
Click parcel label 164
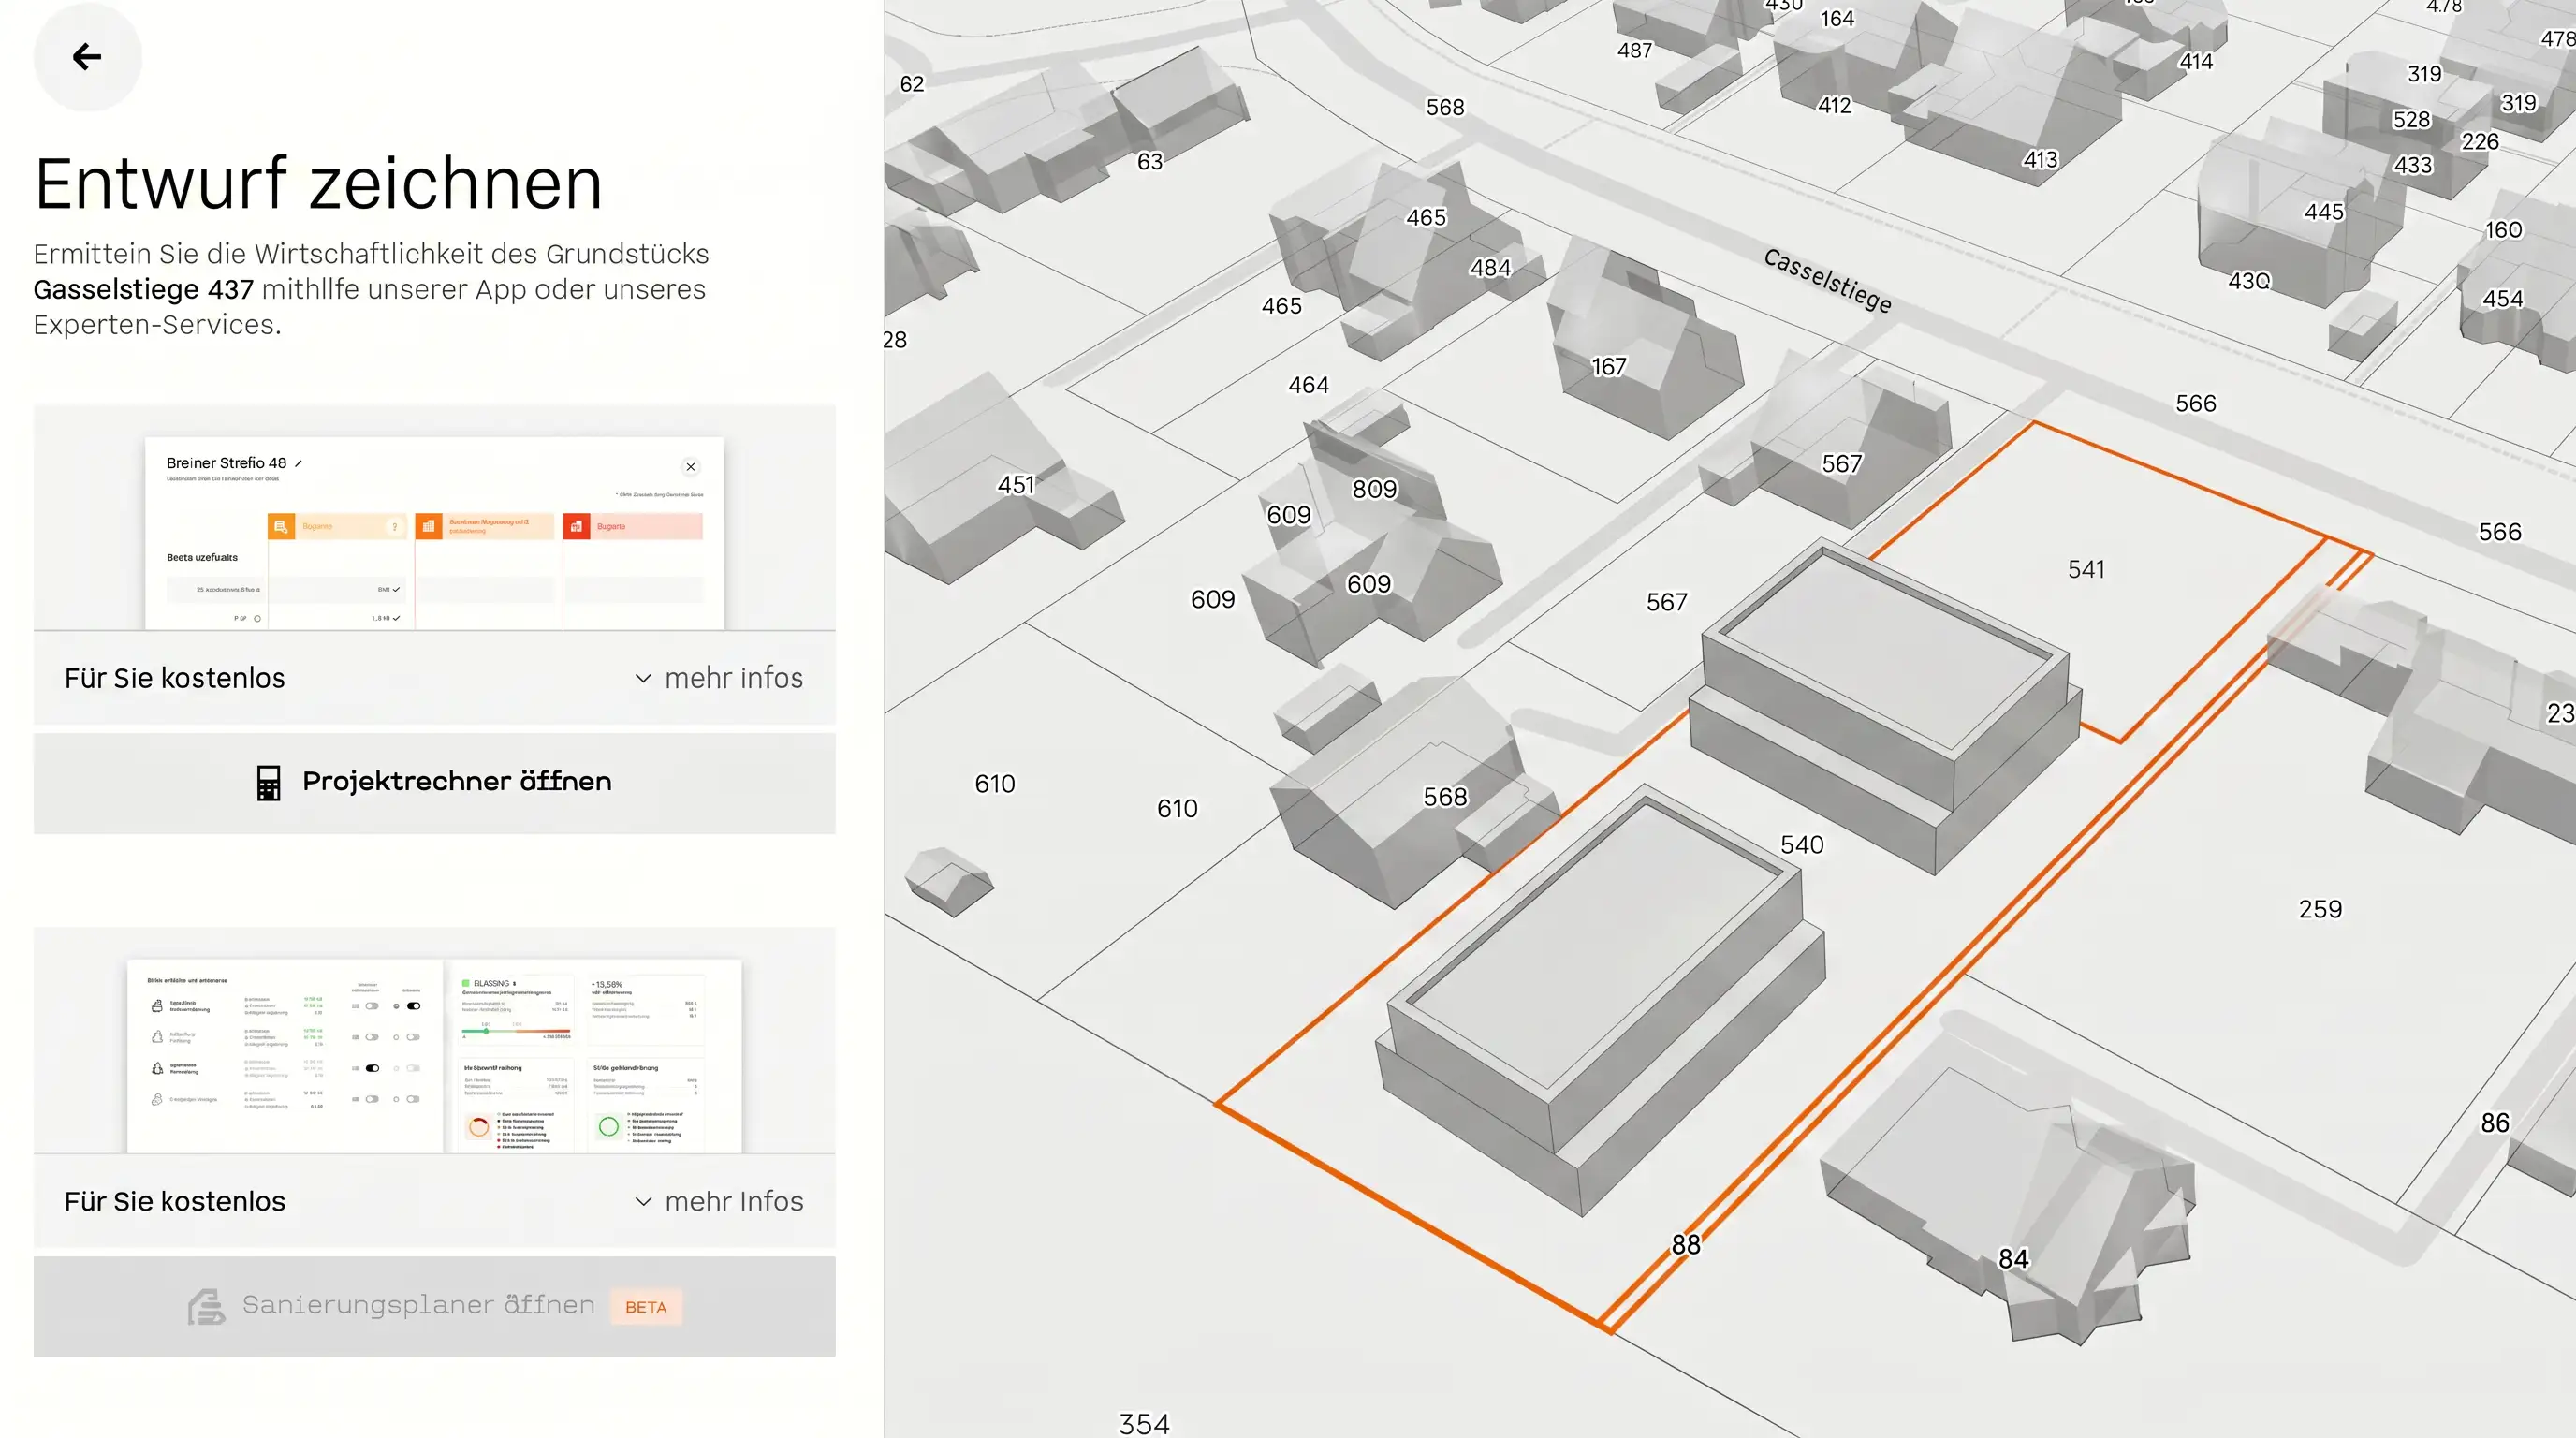[1837, 19]
